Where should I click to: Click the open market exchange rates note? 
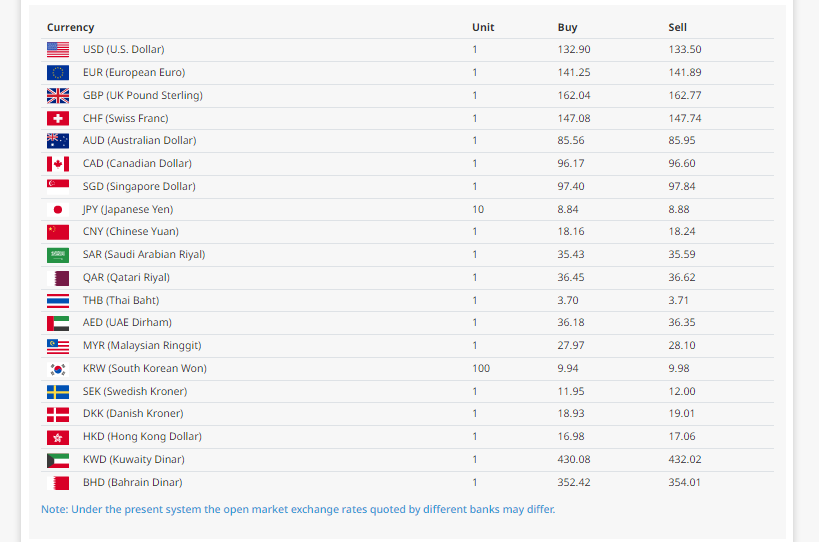(298, 509)
